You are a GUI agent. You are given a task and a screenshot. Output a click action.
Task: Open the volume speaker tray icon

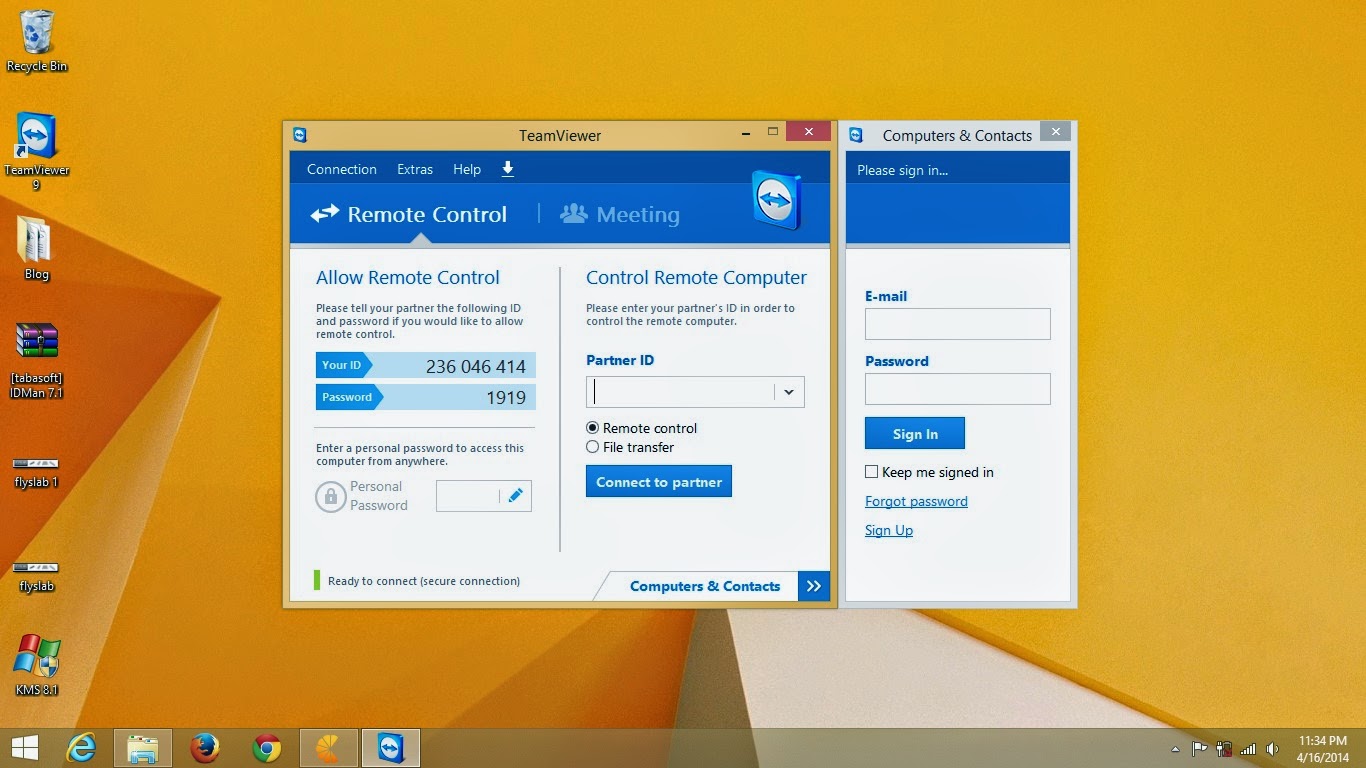pos(1272,748)
